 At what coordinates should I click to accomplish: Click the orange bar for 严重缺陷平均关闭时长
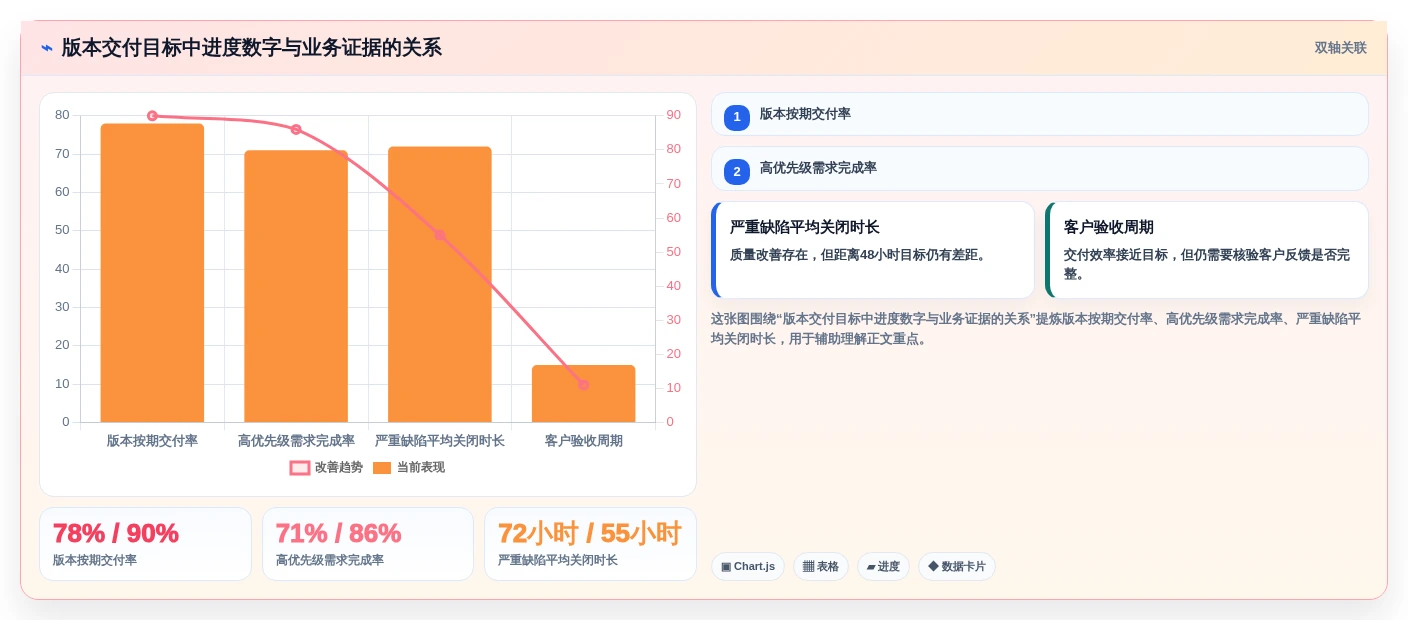(440, 284)
